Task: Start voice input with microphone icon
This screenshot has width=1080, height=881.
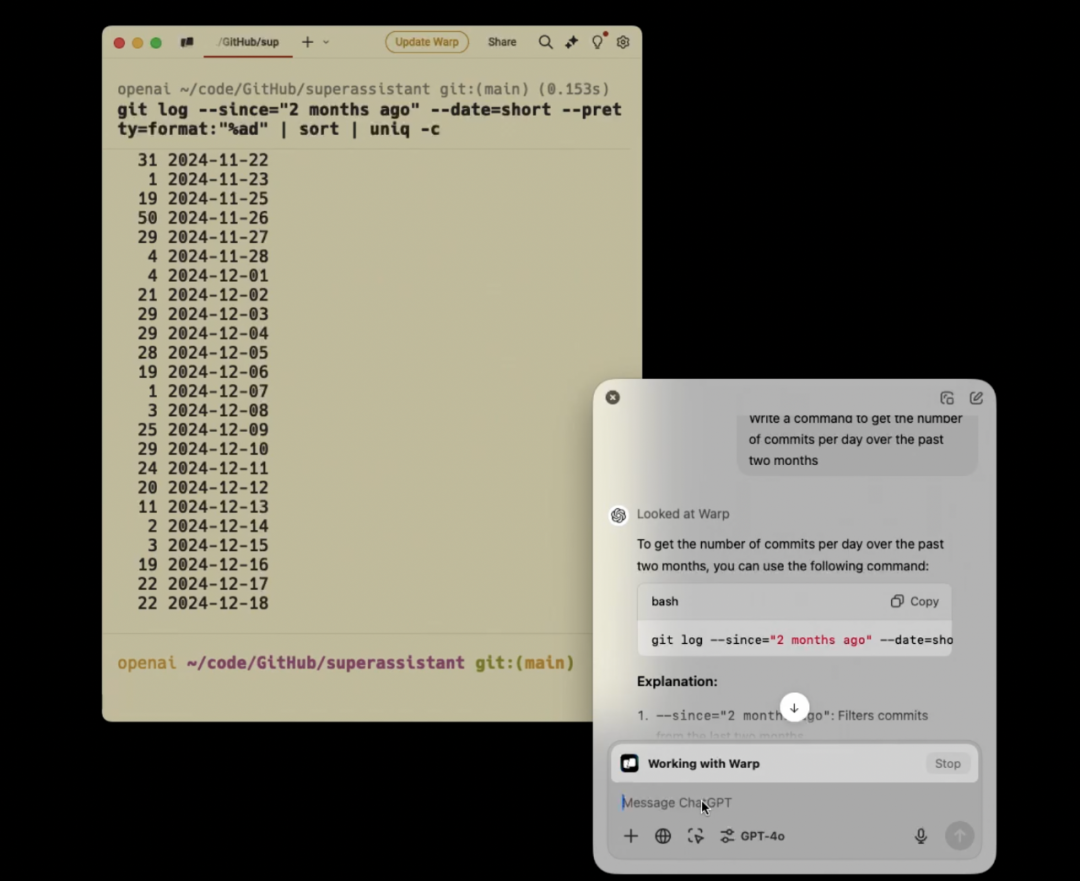Action: 921,836
